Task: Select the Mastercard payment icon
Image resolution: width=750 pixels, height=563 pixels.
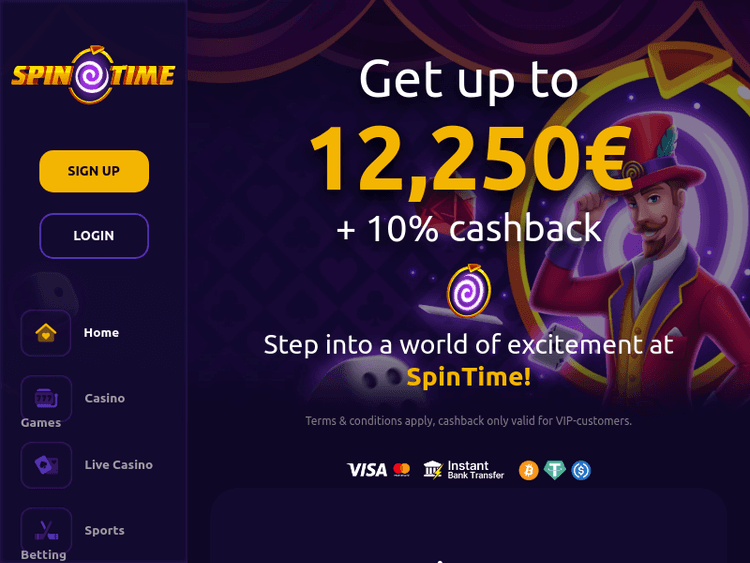Action: [x=402, y=470]
